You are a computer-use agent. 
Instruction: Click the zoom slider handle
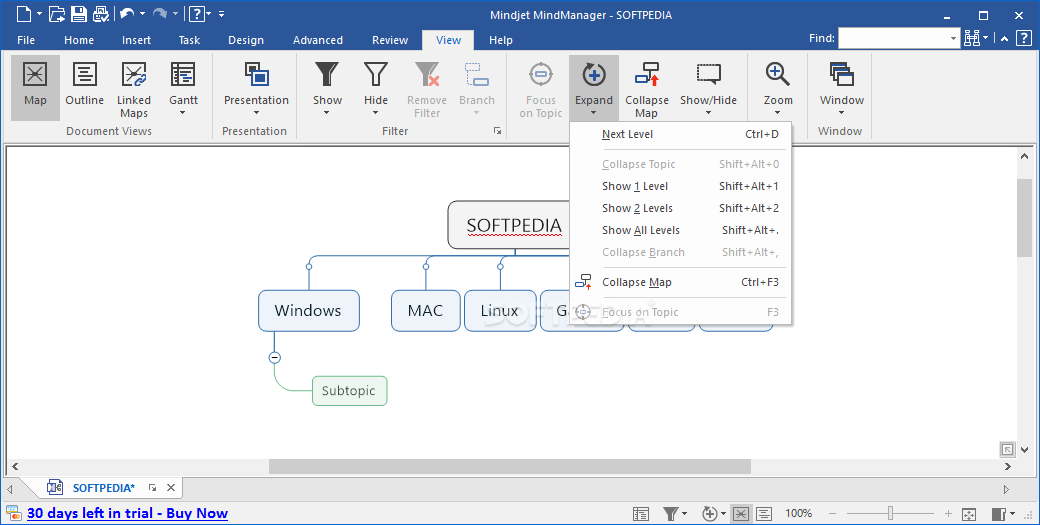pyautogui.click(x=891, y=513)
